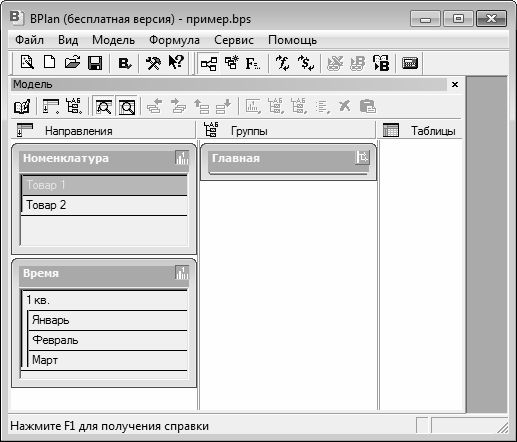Activate the pointer question-mark help icon
517x442 pixels.
pos(176,63)
